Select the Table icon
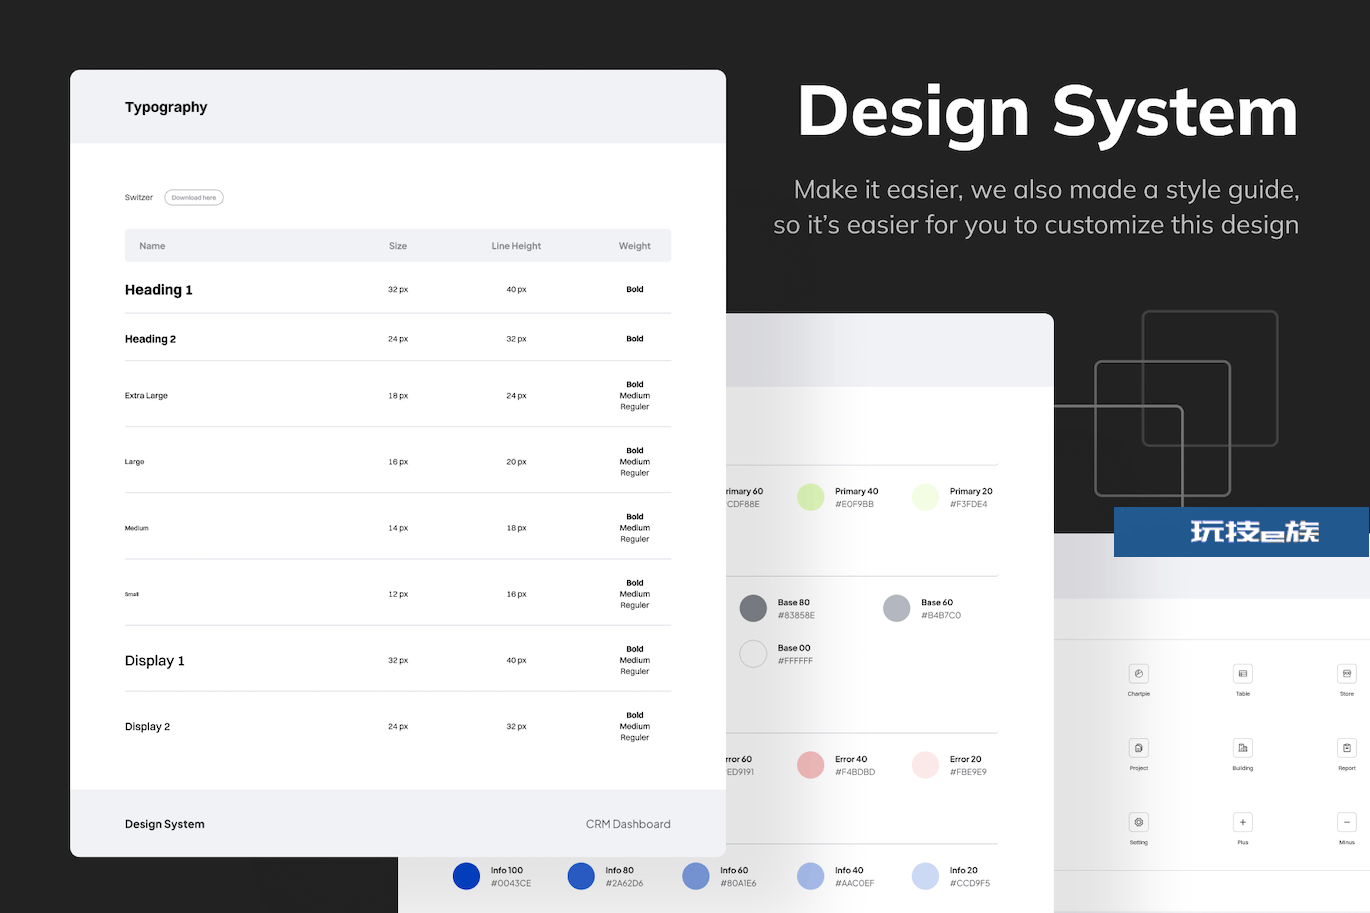1370x913 pixels. tap(1242, 674)
